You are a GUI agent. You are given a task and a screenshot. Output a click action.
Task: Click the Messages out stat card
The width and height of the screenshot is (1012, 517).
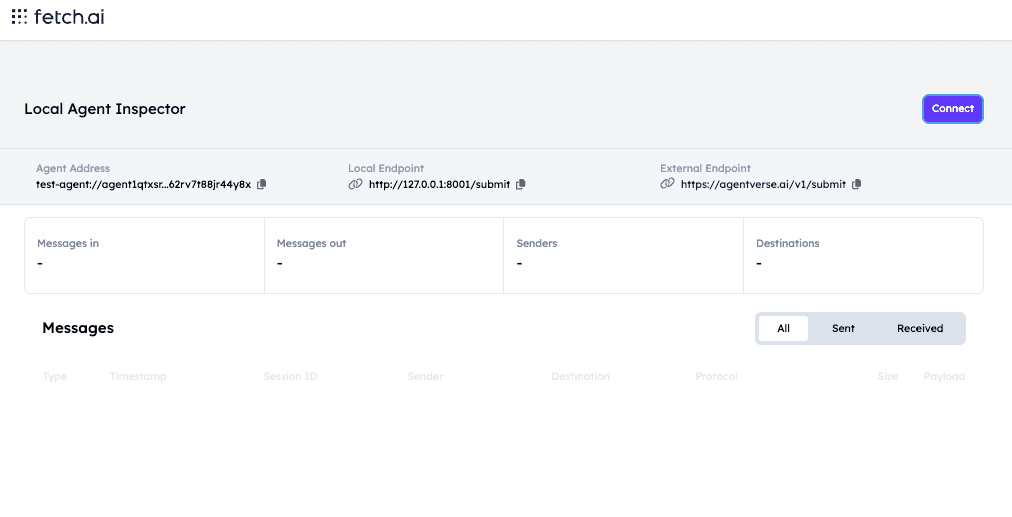click(x=384, y=255)
